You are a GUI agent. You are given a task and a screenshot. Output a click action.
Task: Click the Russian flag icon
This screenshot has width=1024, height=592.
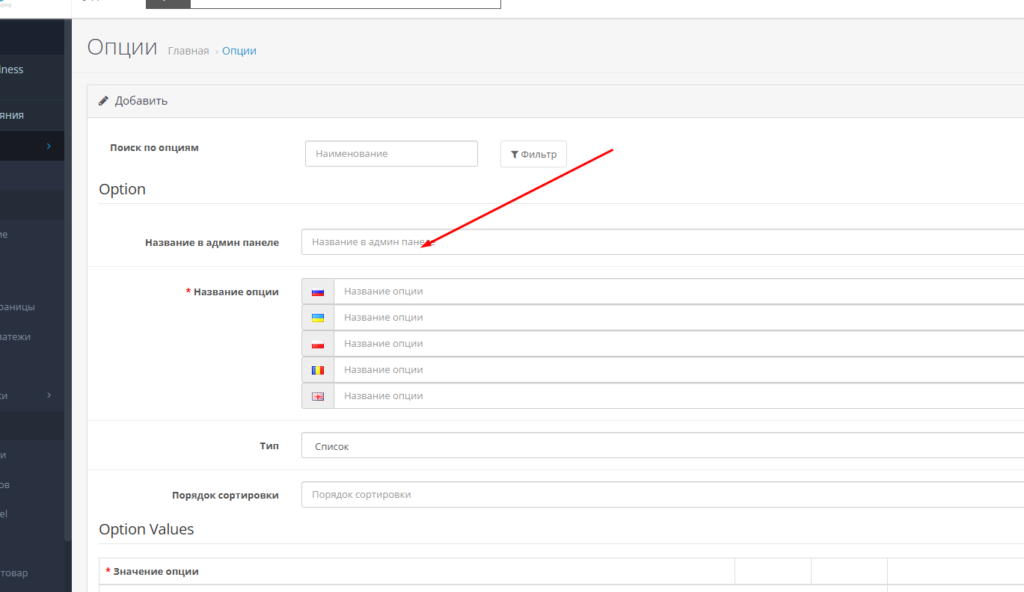(318, 292)
